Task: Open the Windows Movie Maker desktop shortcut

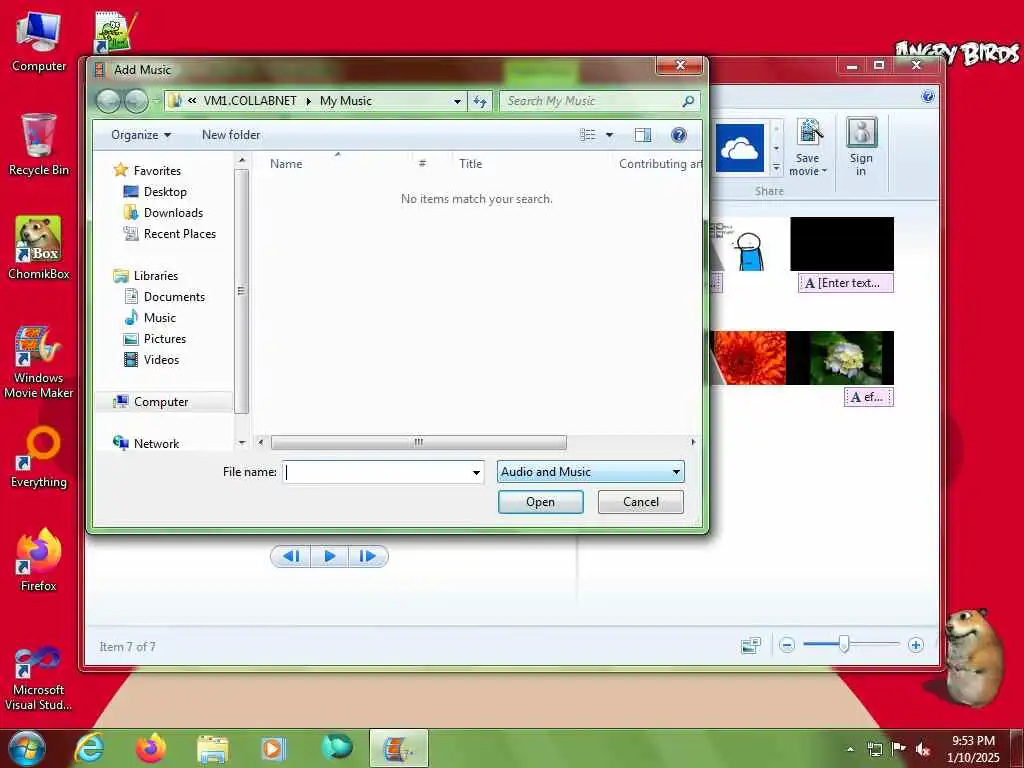Action: pos(39,362)
